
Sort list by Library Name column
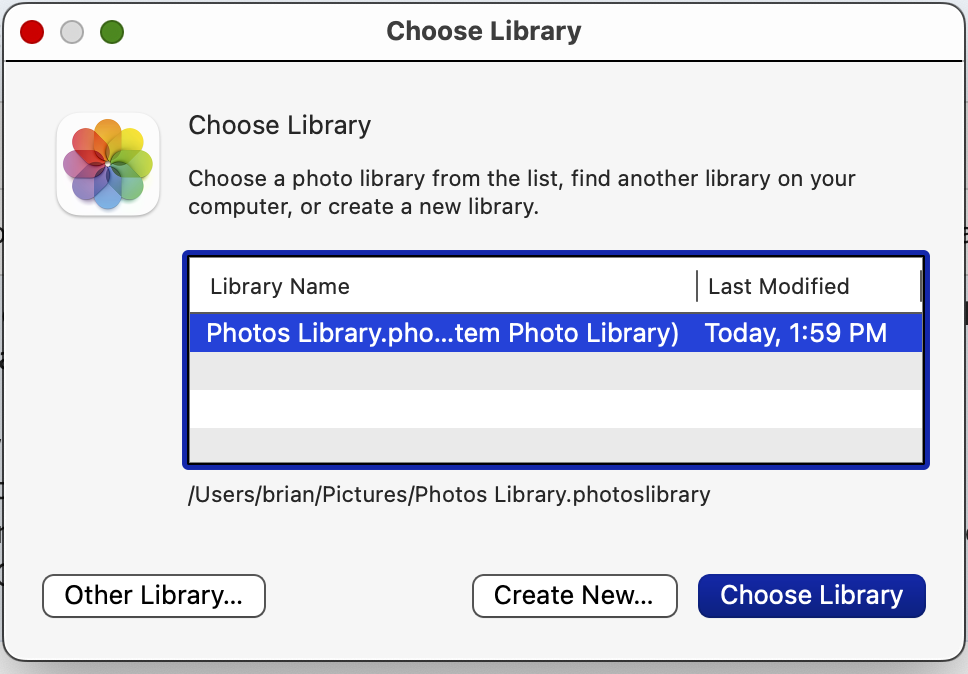[x=280, y=287]
